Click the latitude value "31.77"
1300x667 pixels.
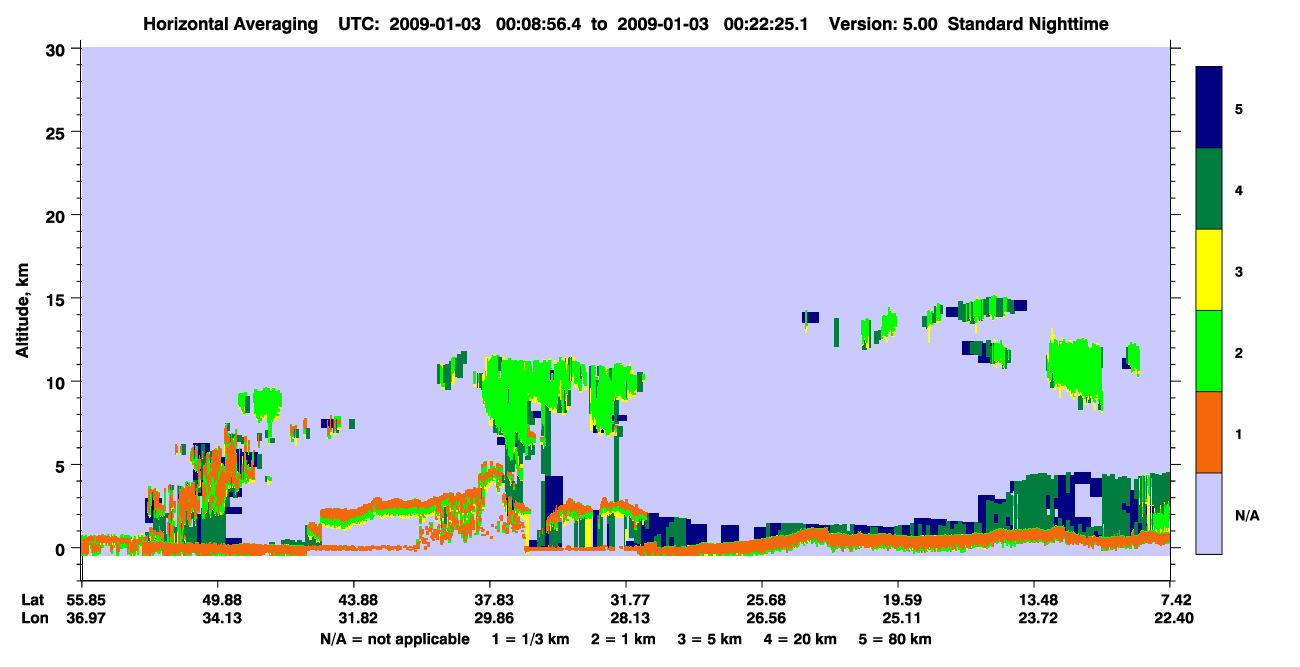626,600
